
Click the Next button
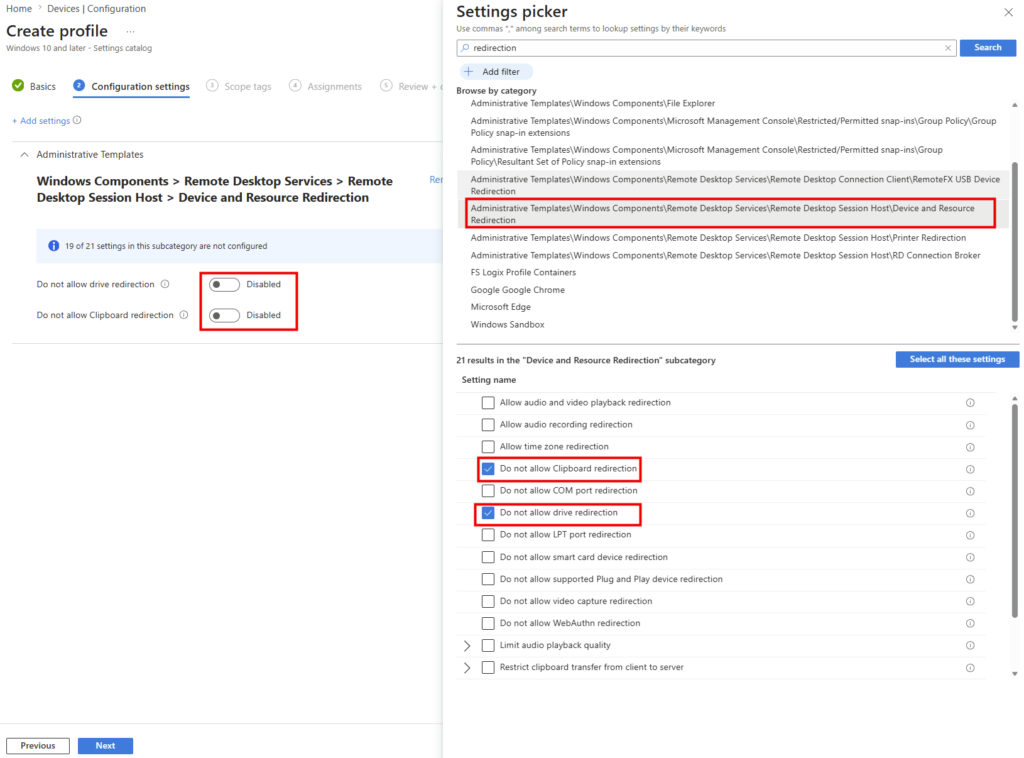pos(105,746)
